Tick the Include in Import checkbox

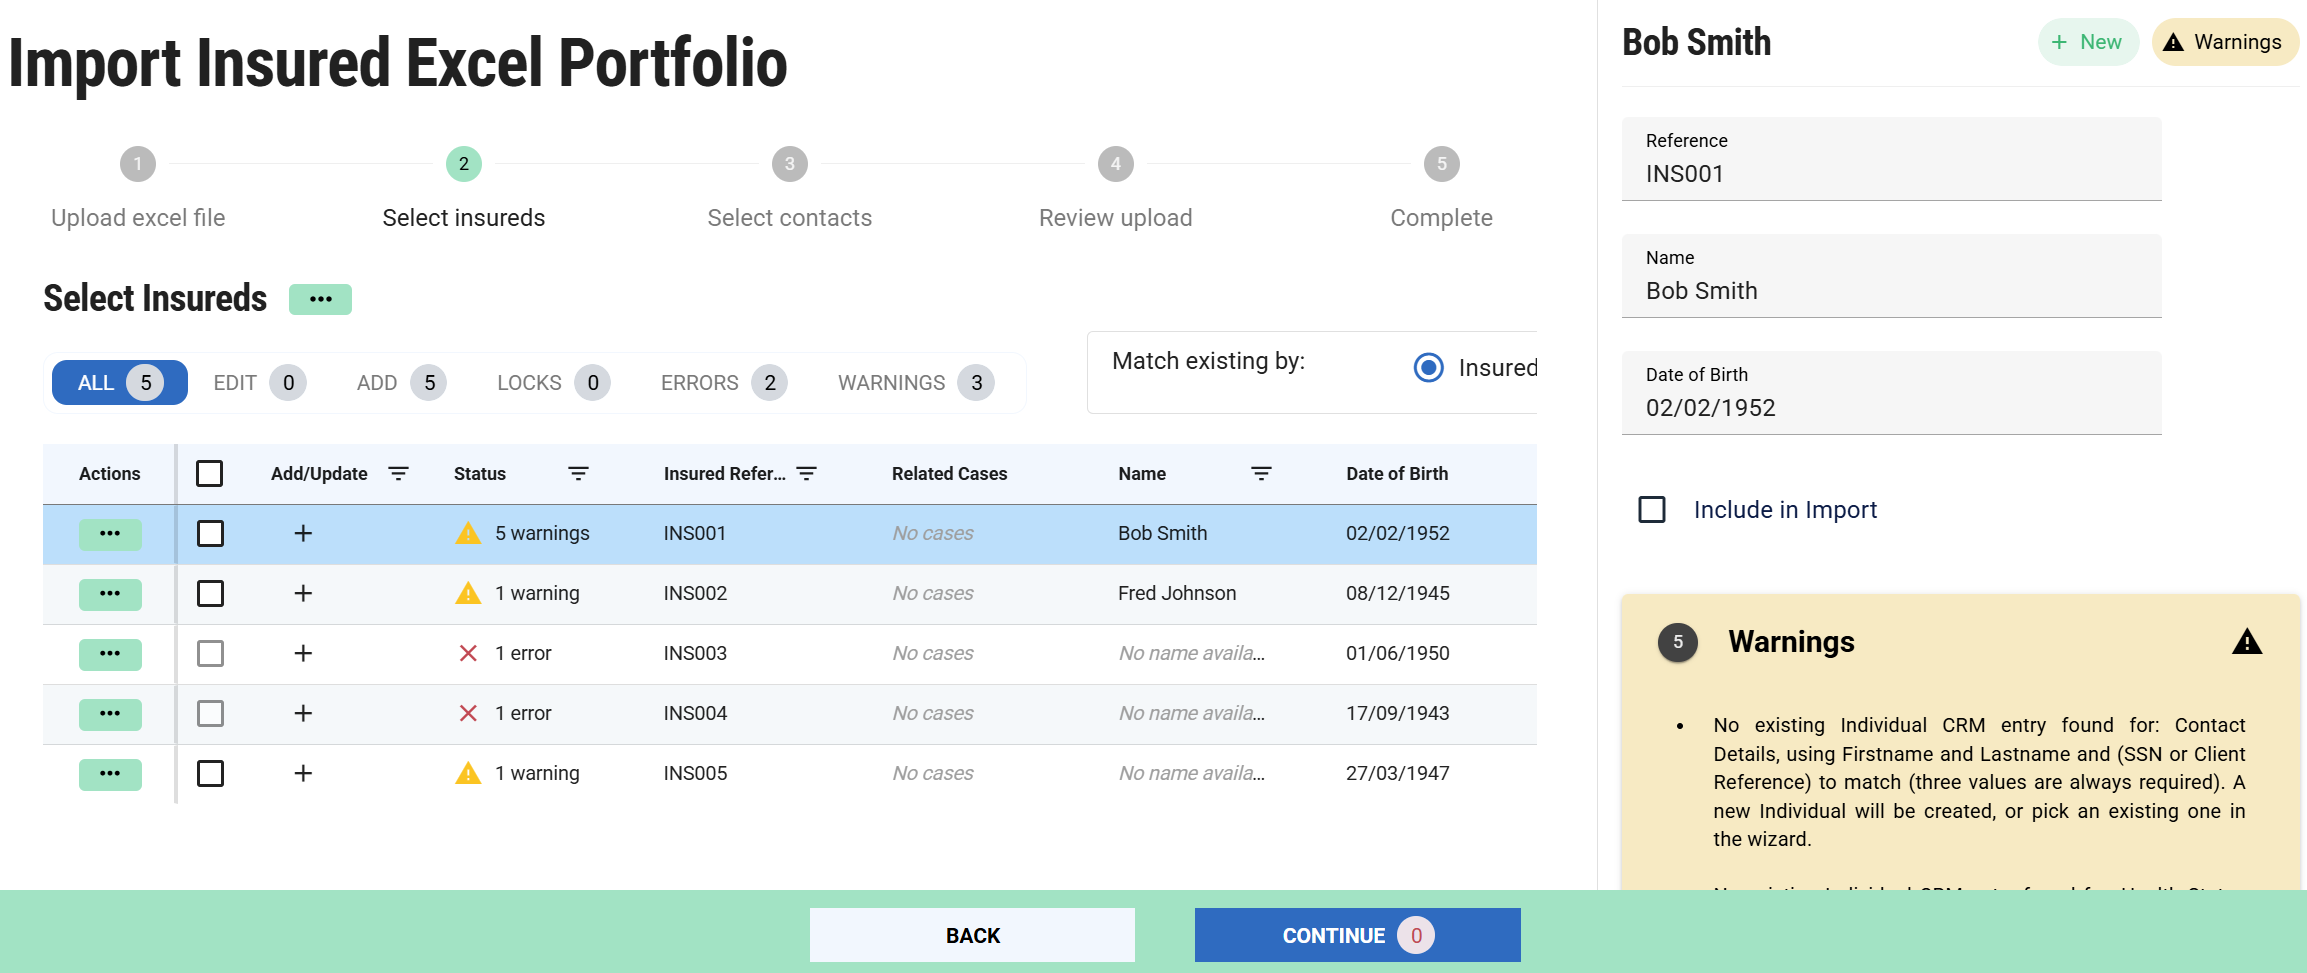1652,510
